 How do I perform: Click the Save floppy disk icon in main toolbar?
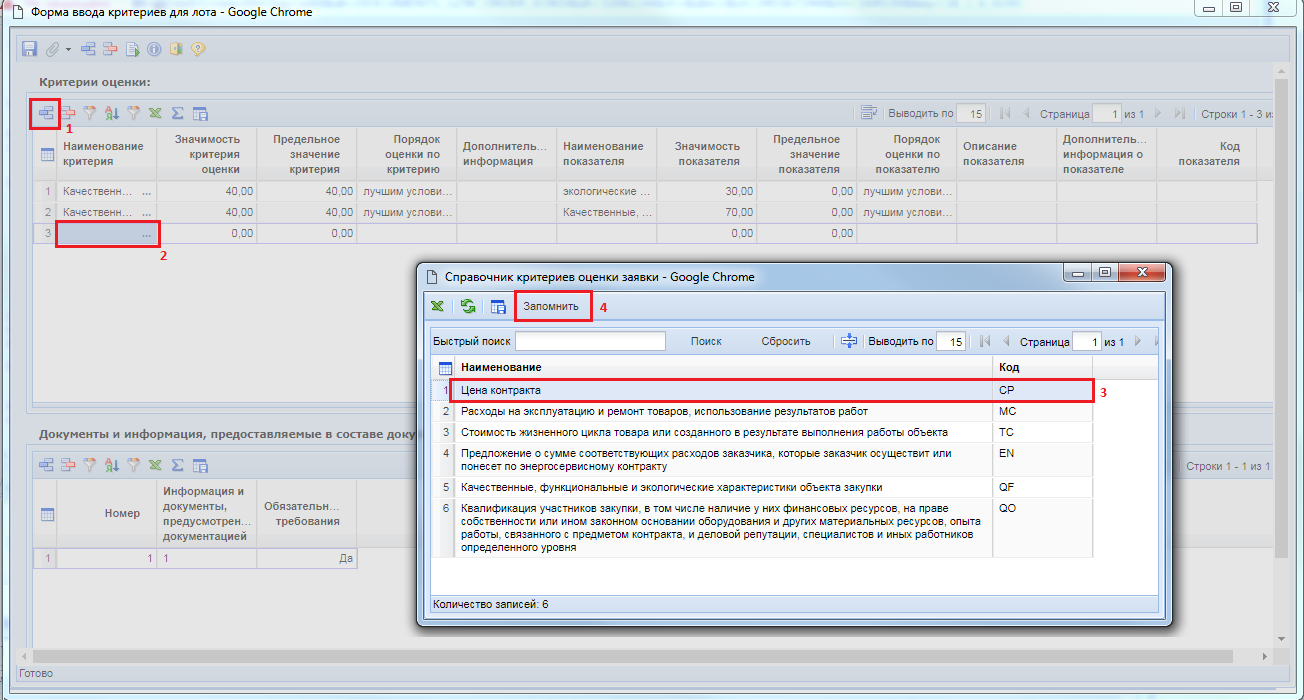click(x=29, y=48)
